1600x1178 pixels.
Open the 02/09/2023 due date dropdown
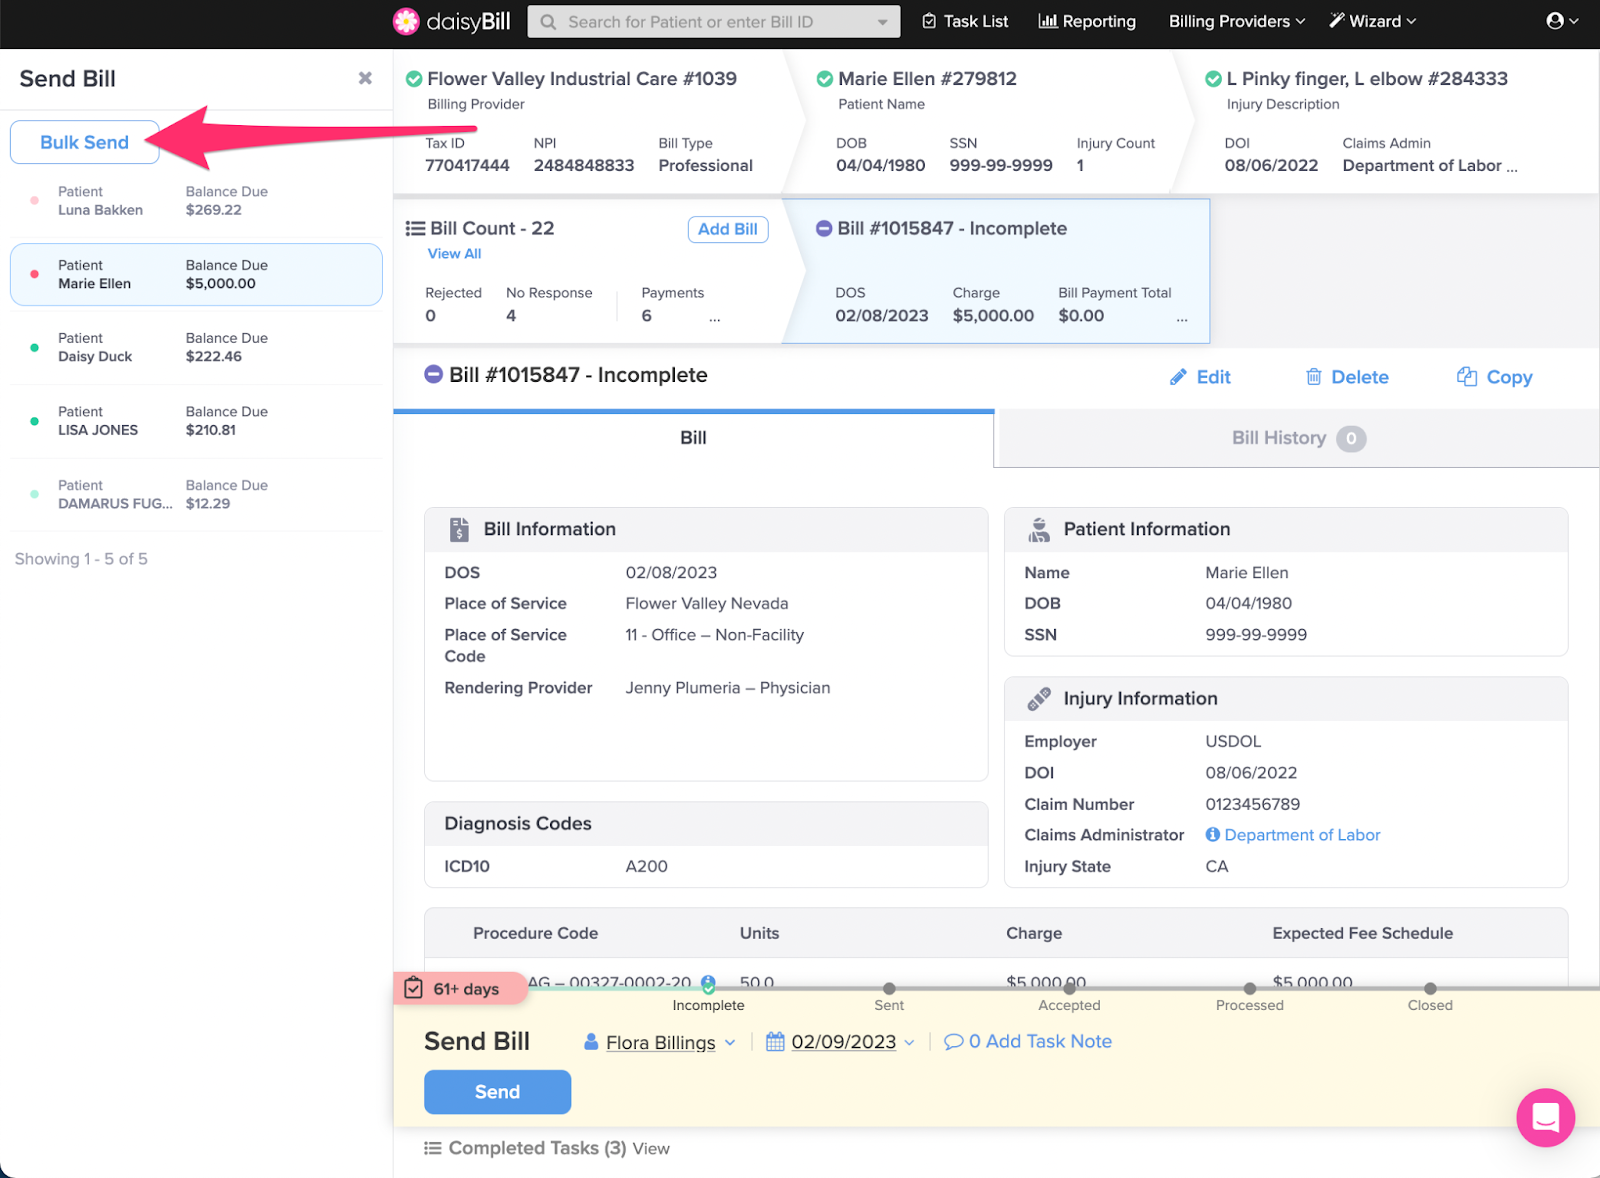[909, 1042]
